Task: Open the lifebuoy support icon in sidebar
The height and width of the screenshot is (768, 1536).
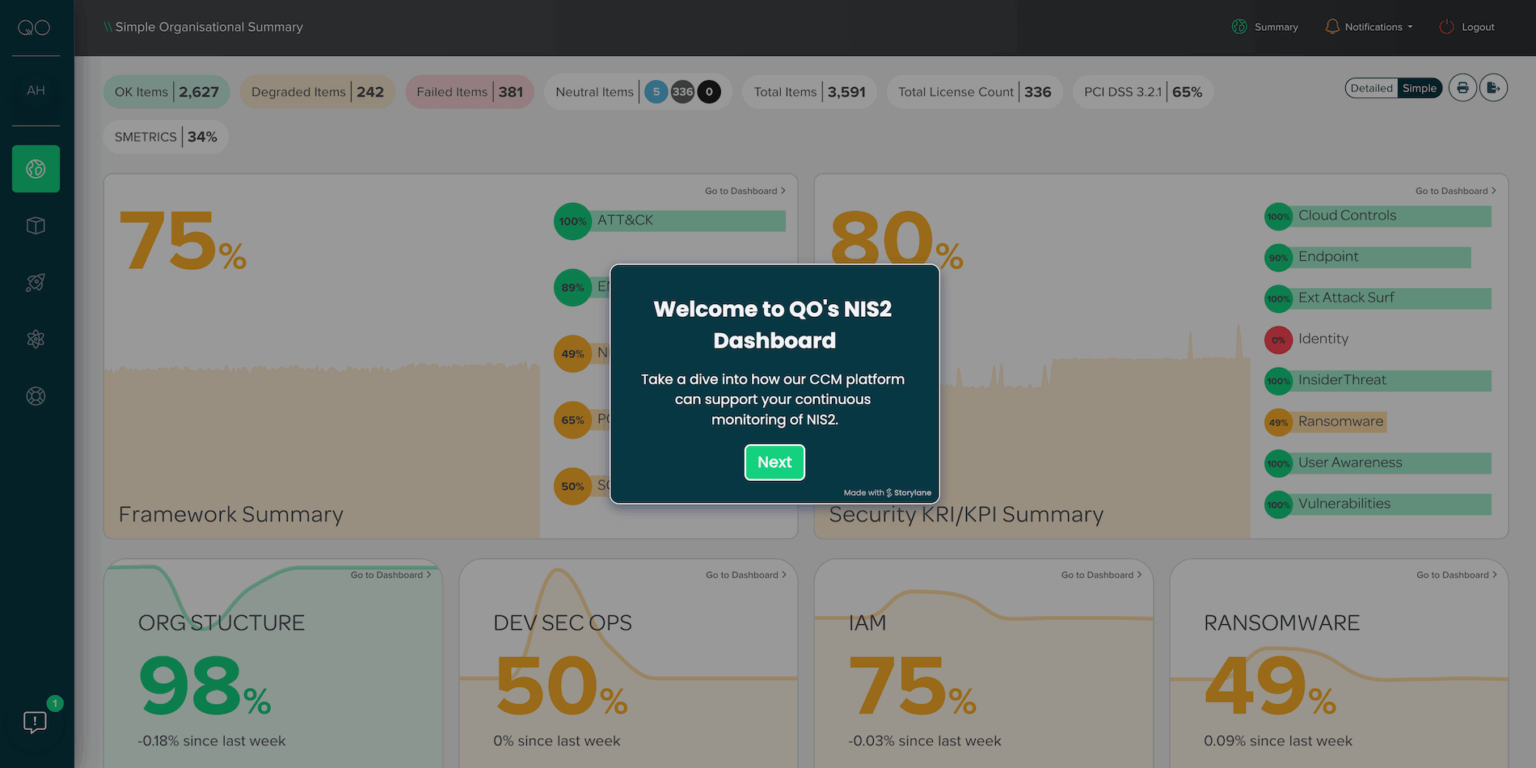Action: tap(36, 397)
